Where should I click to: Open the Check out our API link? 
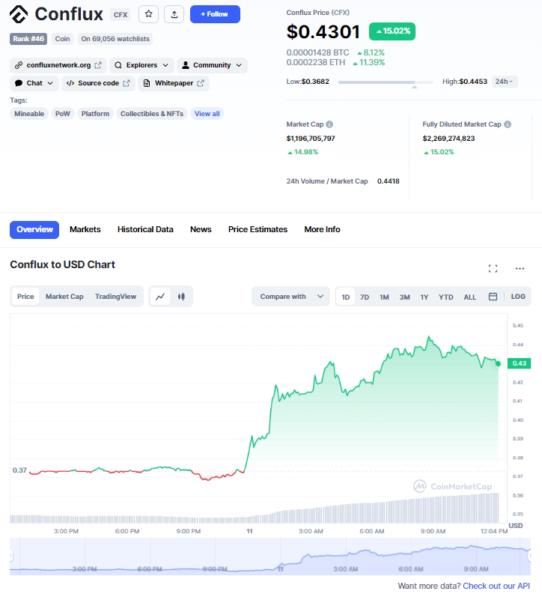point(496,586)
